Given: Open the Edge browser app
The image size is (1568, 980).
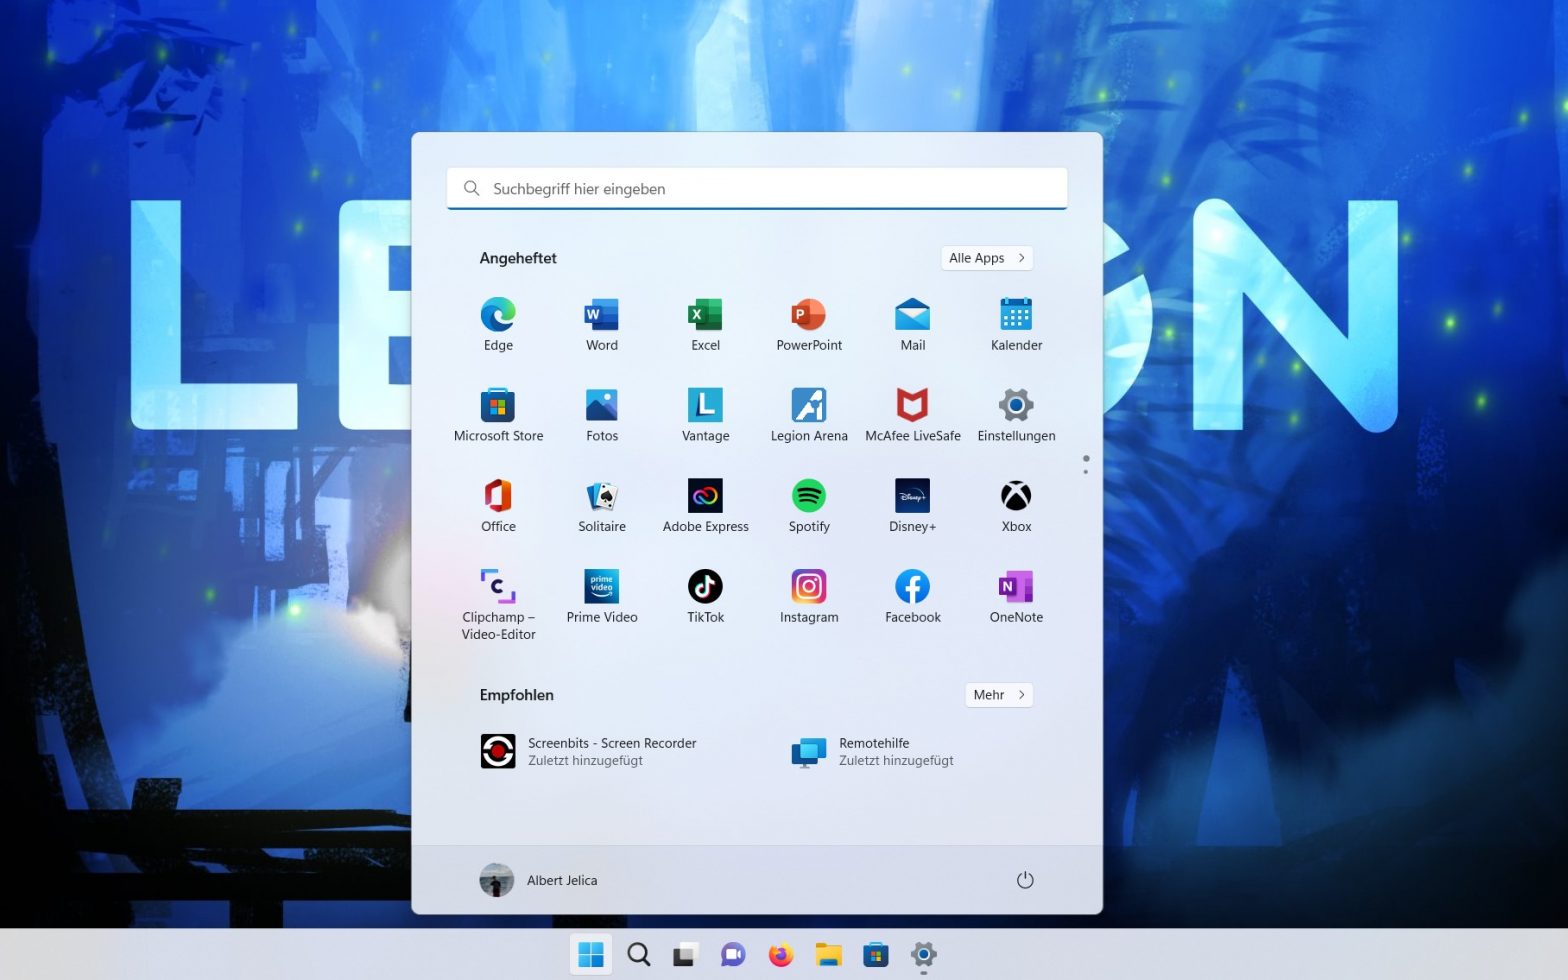Looking at the screenshot, I should [x=498, y=324].
